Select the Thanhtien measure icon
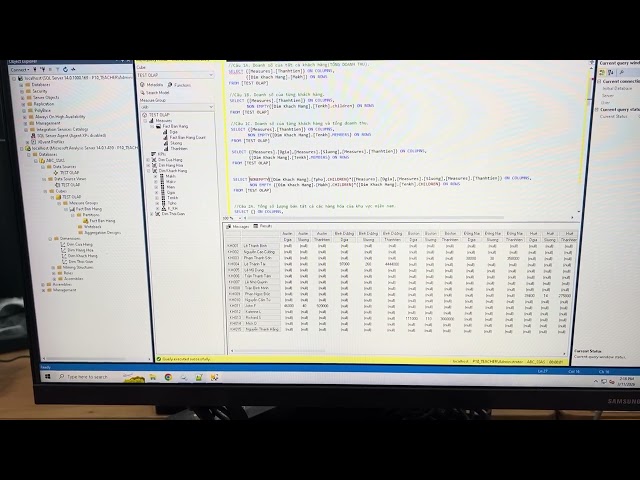Viewport: 640px width, 480px height. tap(166, 149)
